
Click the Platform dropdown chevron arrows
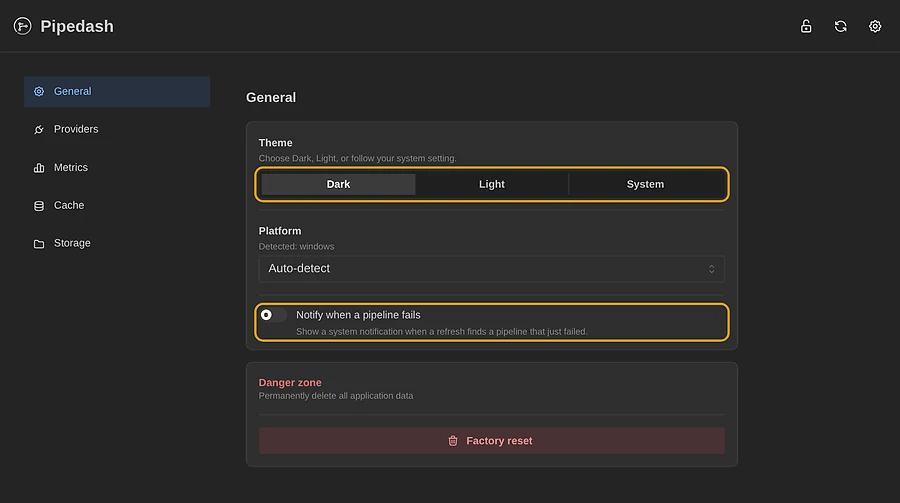click(x=711, y=269)
